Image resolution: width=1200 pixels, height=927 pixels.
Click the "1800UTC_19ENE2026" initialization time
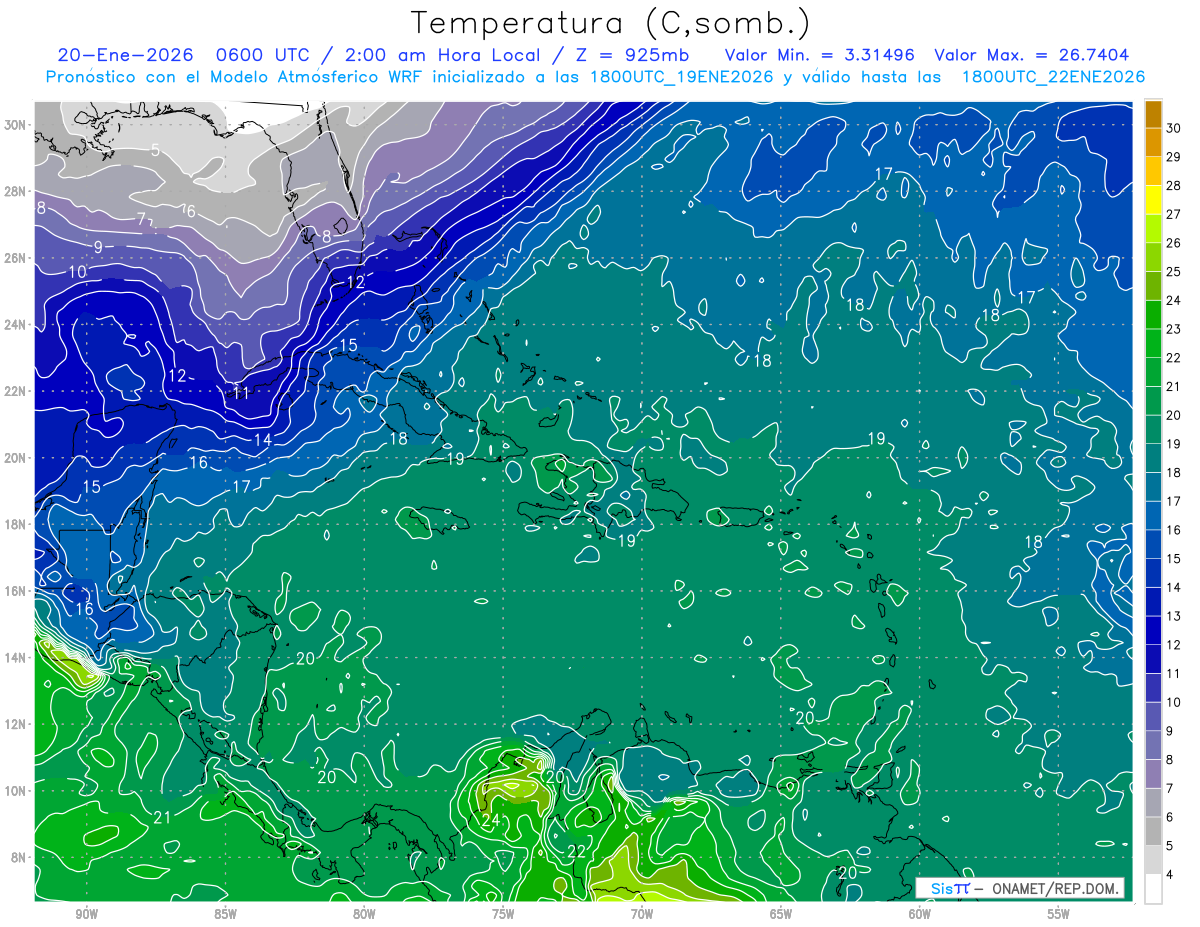click(x=681, y=77)
